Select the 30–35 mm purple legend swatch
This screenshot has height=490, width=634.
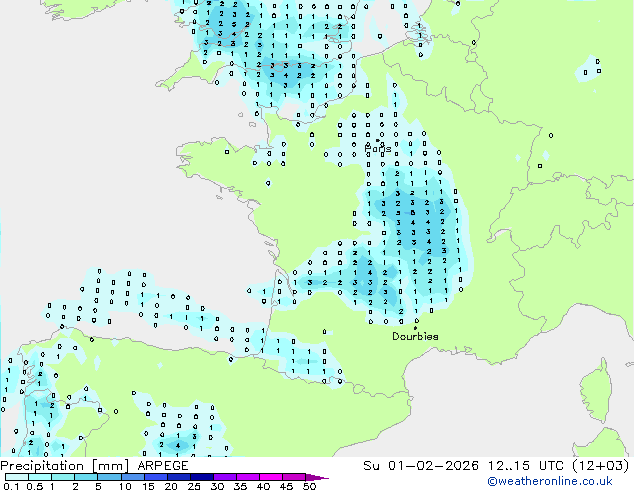pos(224,477)
